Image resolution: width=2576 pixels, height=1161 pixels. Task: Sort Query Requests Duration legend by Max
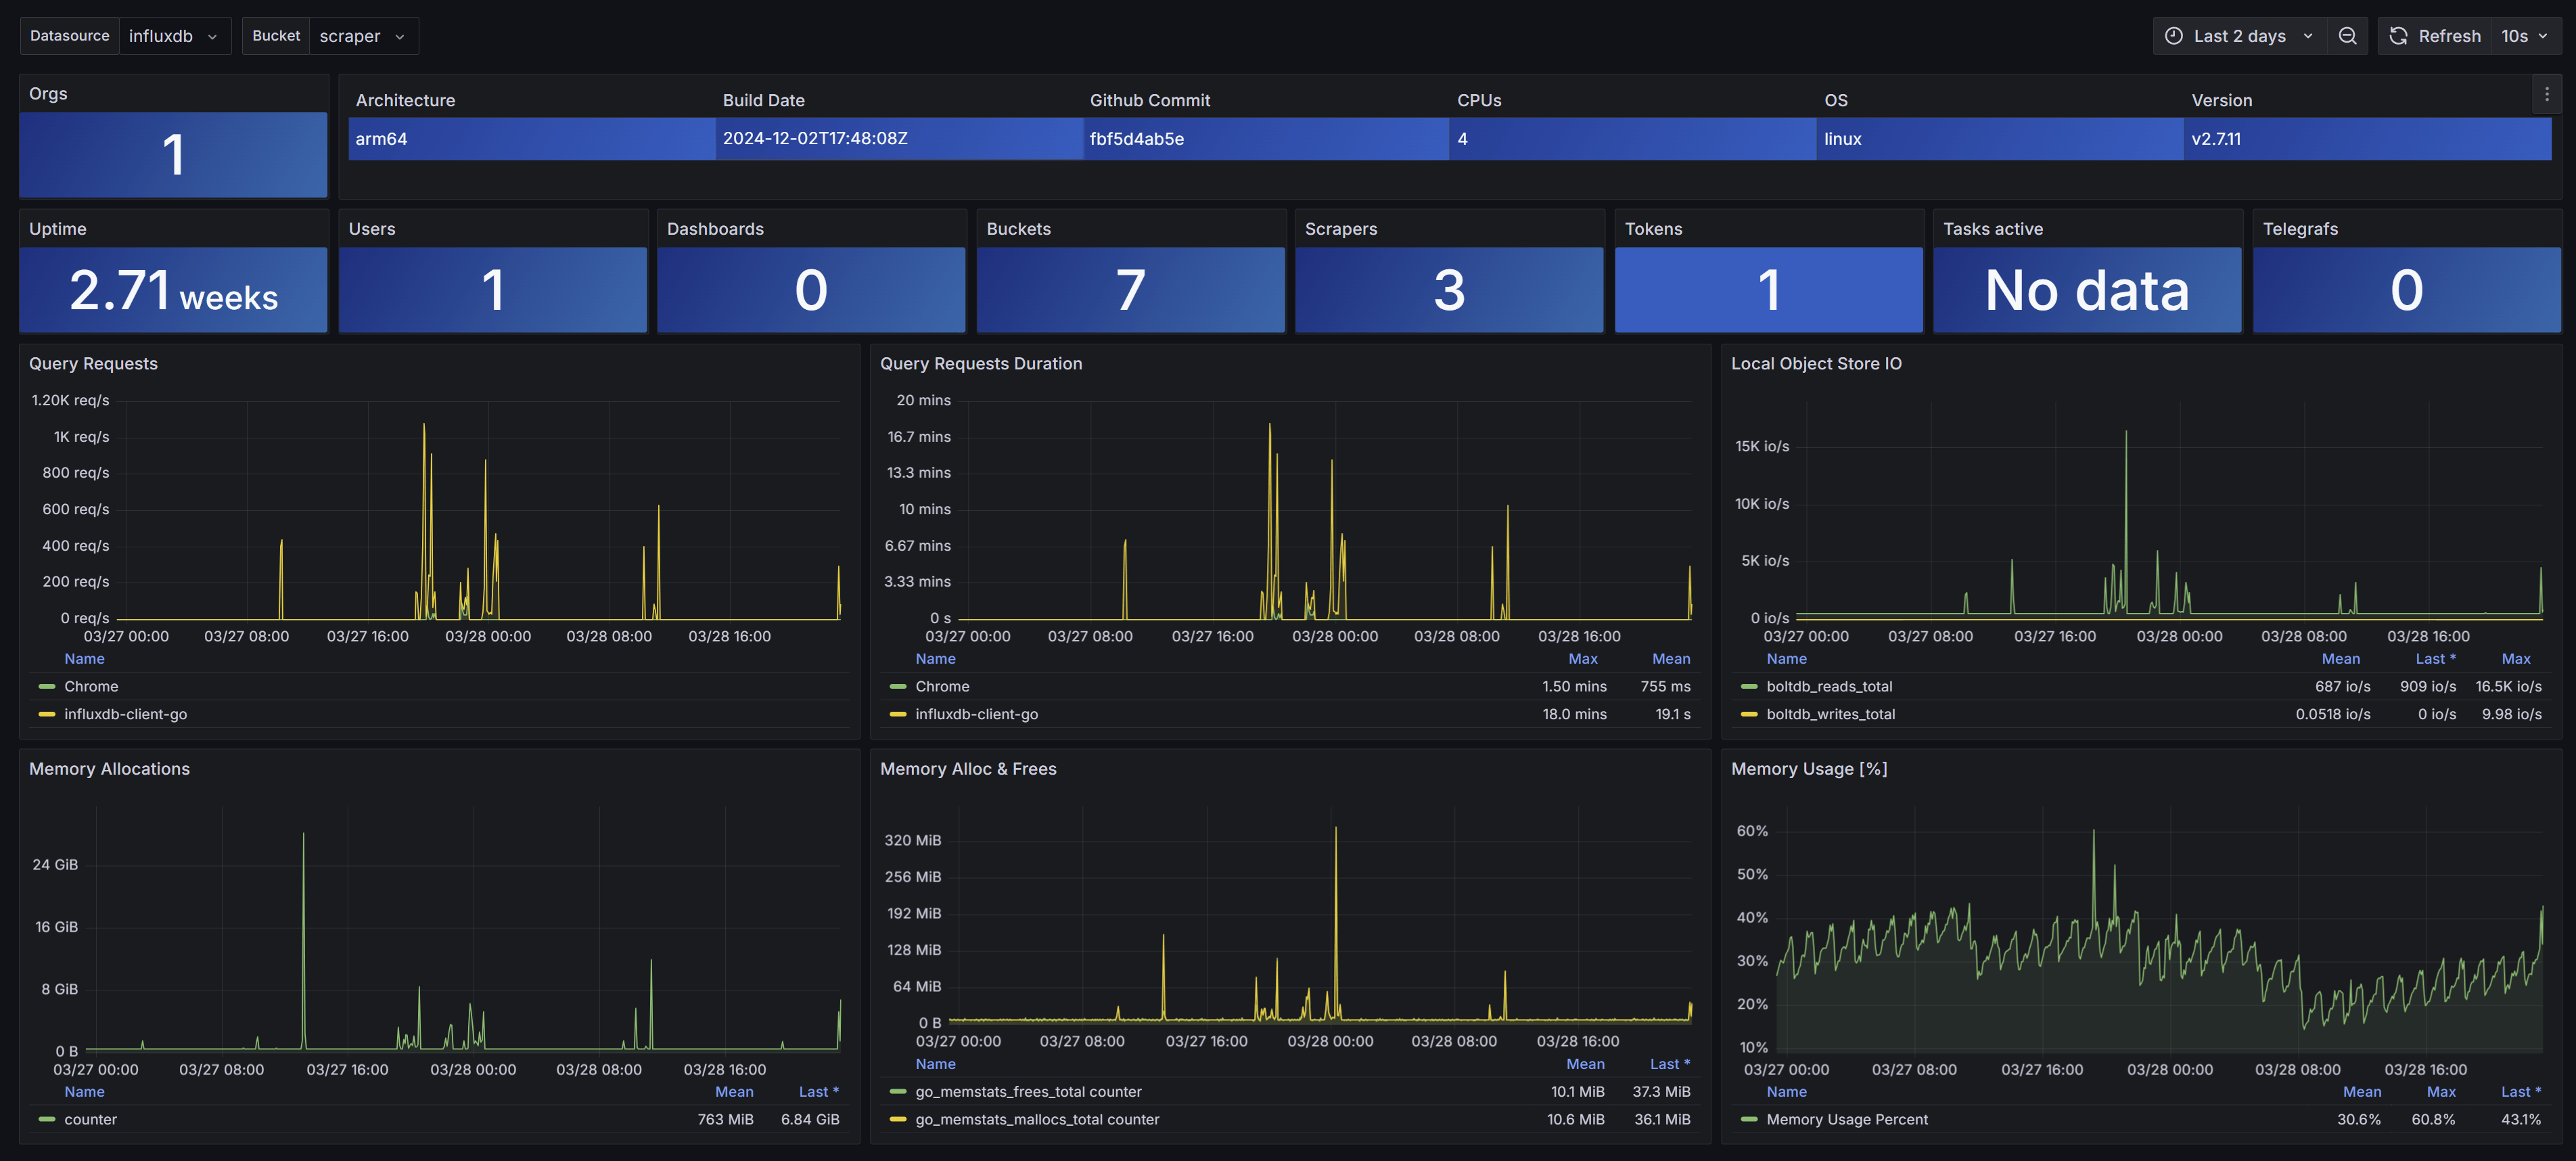click(1582, 659)
